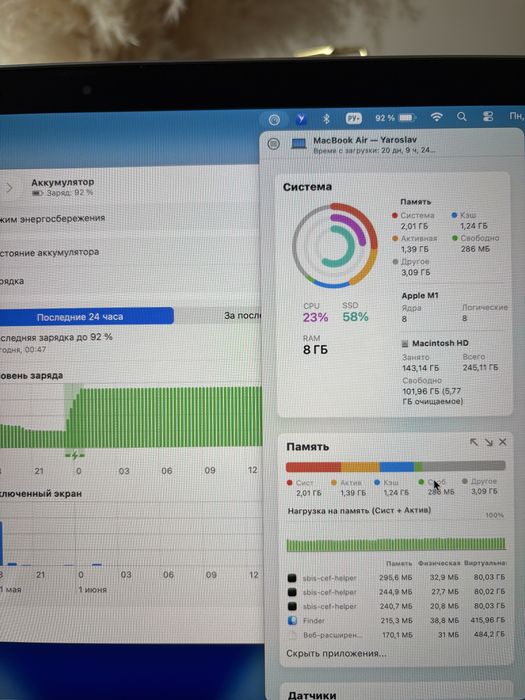Click the red Сист segment of memory bar
Screen dimensions: 525x700
[313, 467]
